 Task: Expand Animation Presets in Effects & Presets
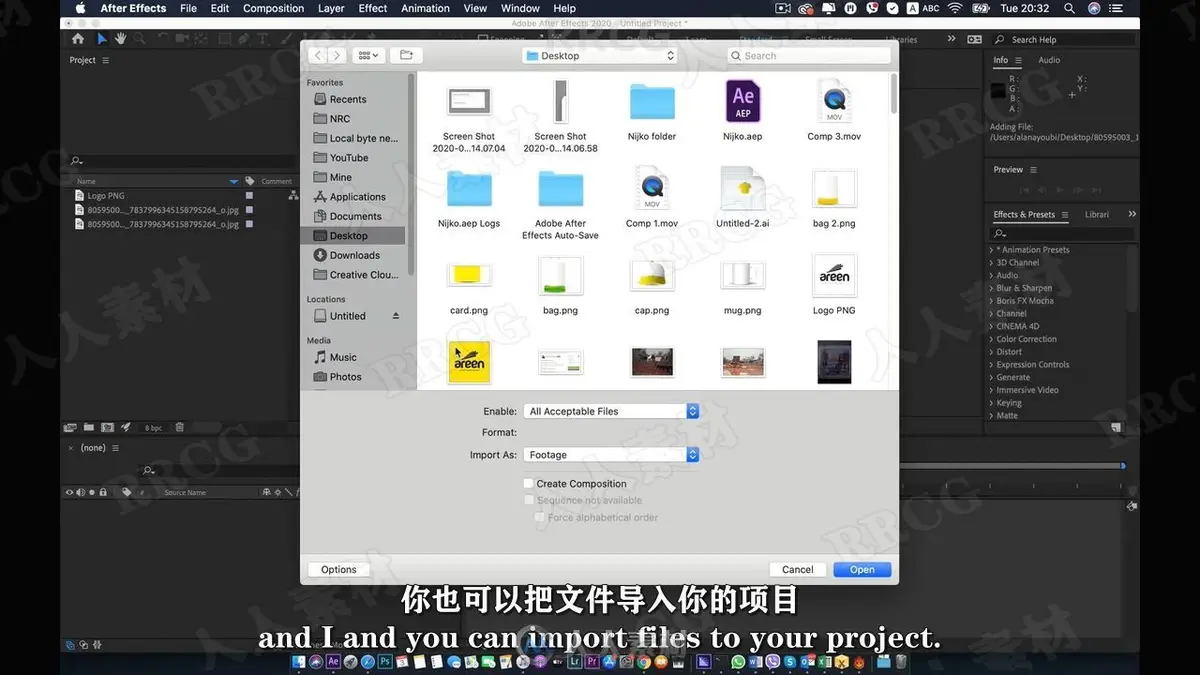[x=992, y=250]
